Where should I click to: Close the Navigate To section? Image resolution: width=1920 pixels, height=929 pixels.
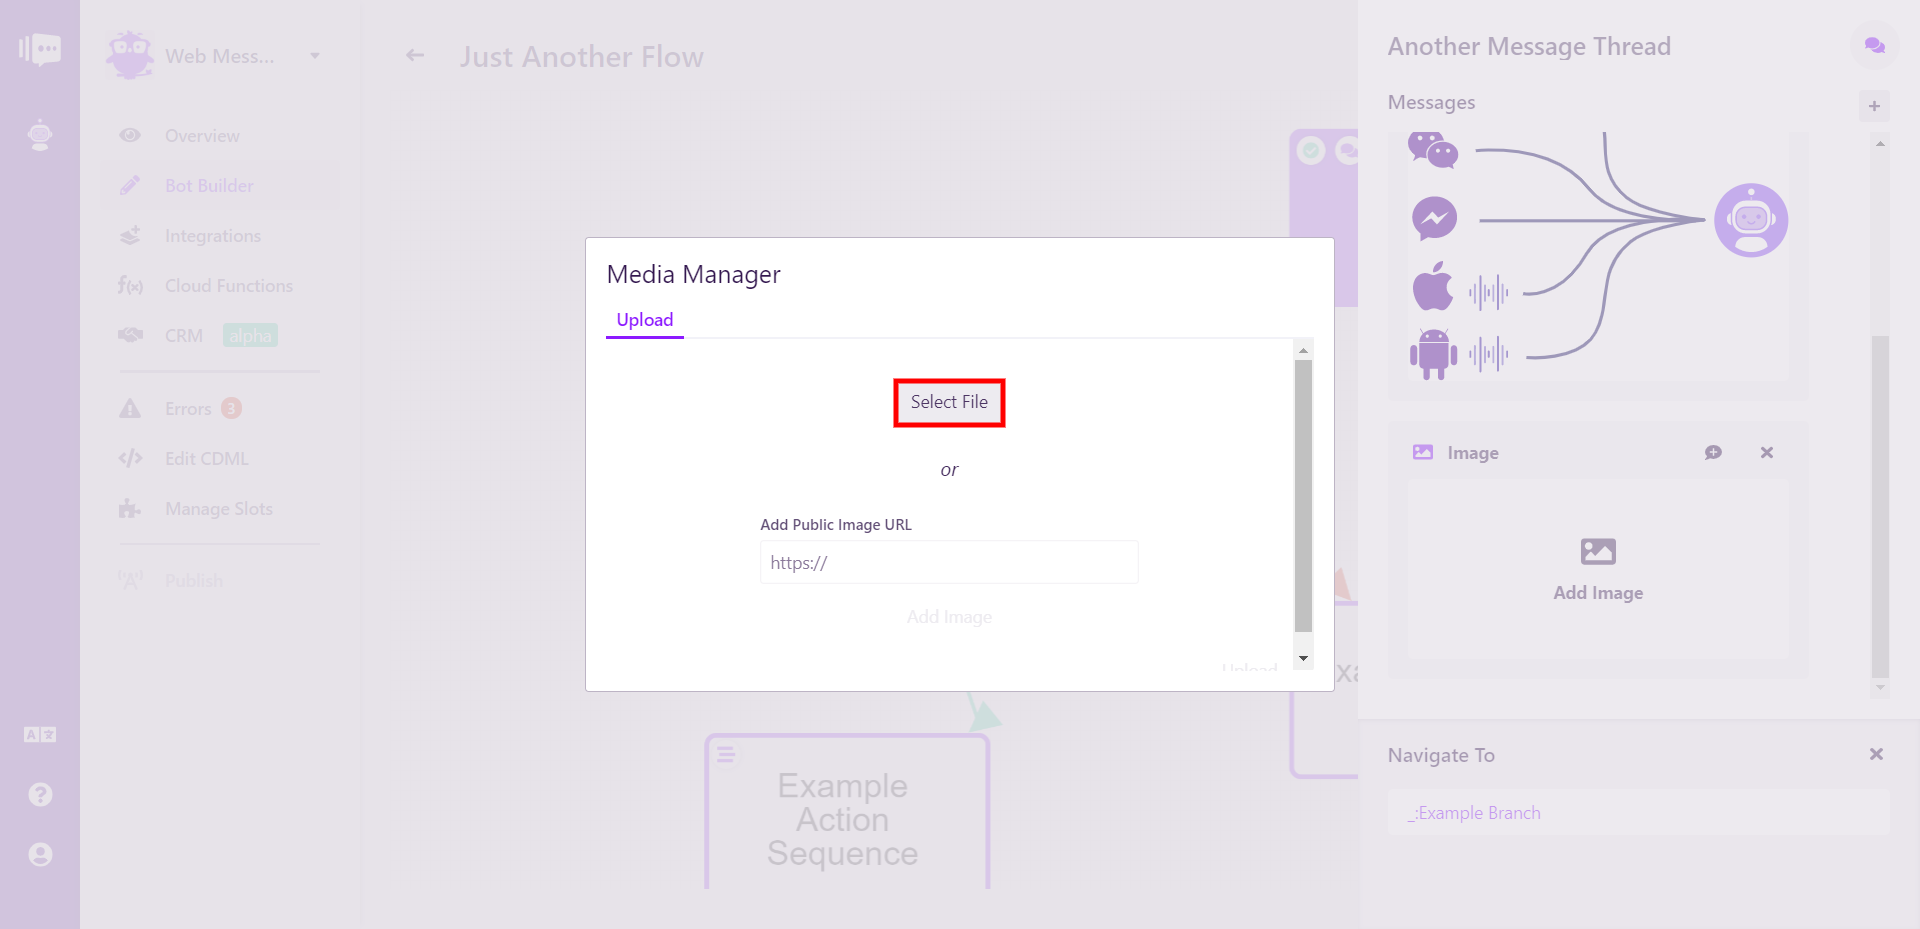coord(1876,754)
